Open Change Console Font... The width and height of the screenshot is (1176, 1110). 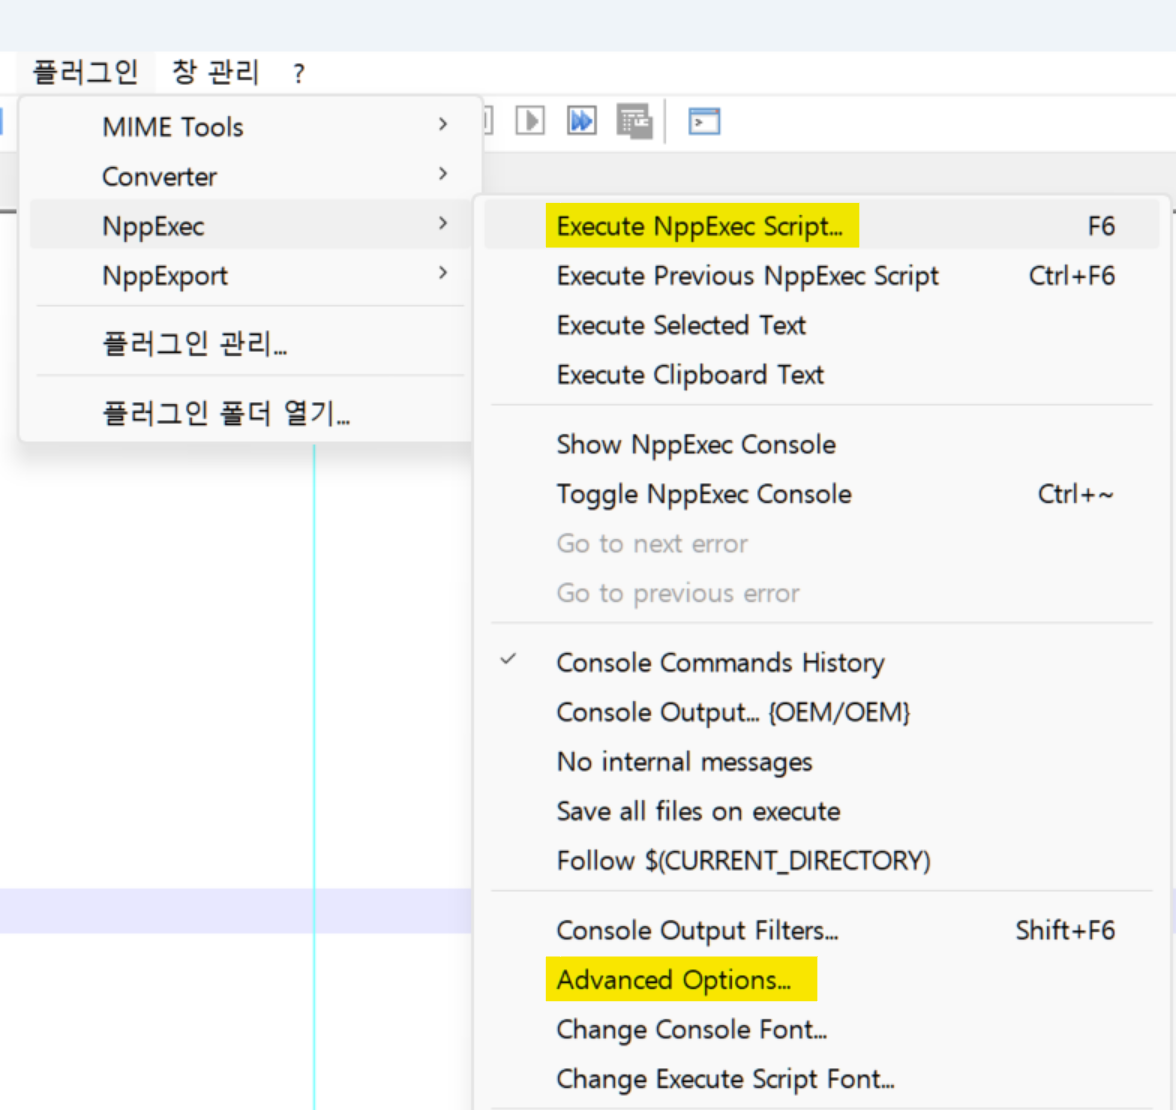click(x=822, y=1029)
